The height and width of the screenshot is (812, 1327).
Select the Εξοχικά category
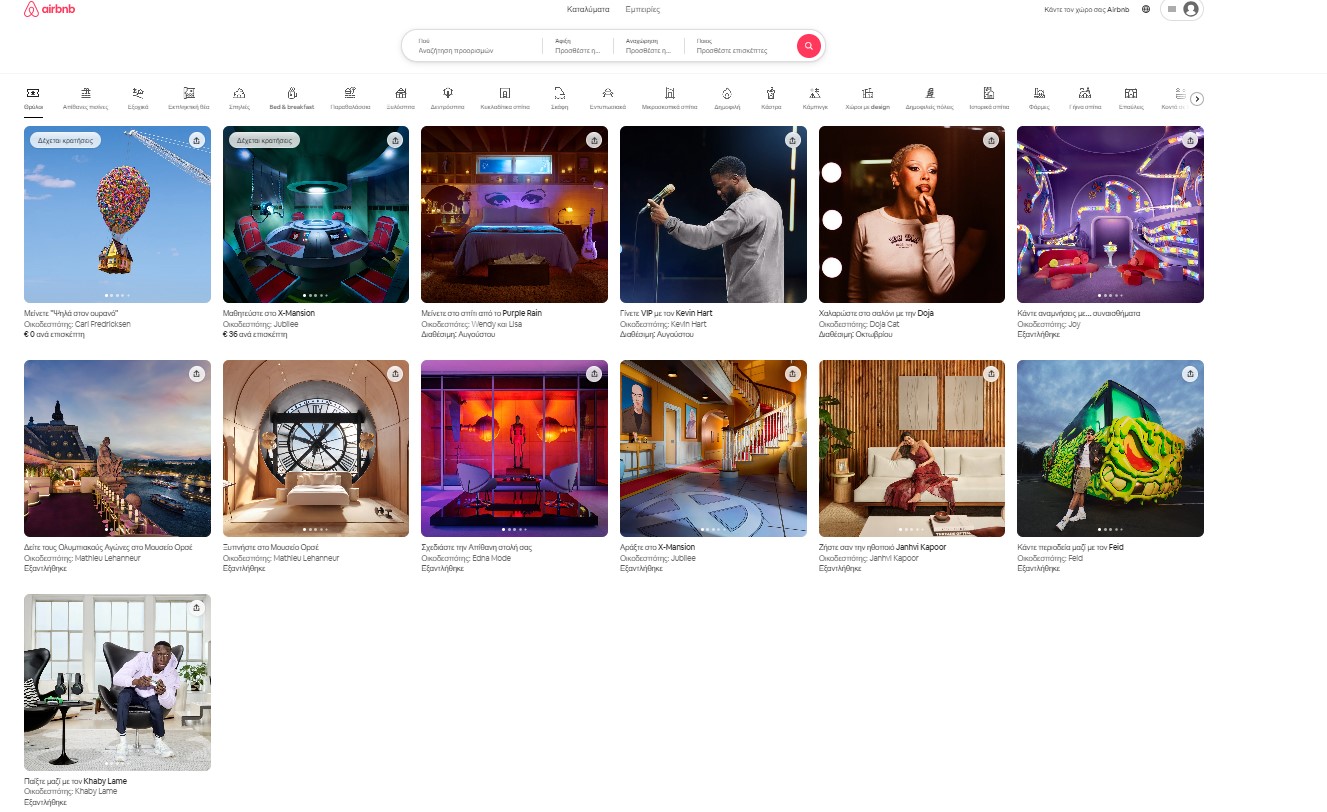coord(138,97)
